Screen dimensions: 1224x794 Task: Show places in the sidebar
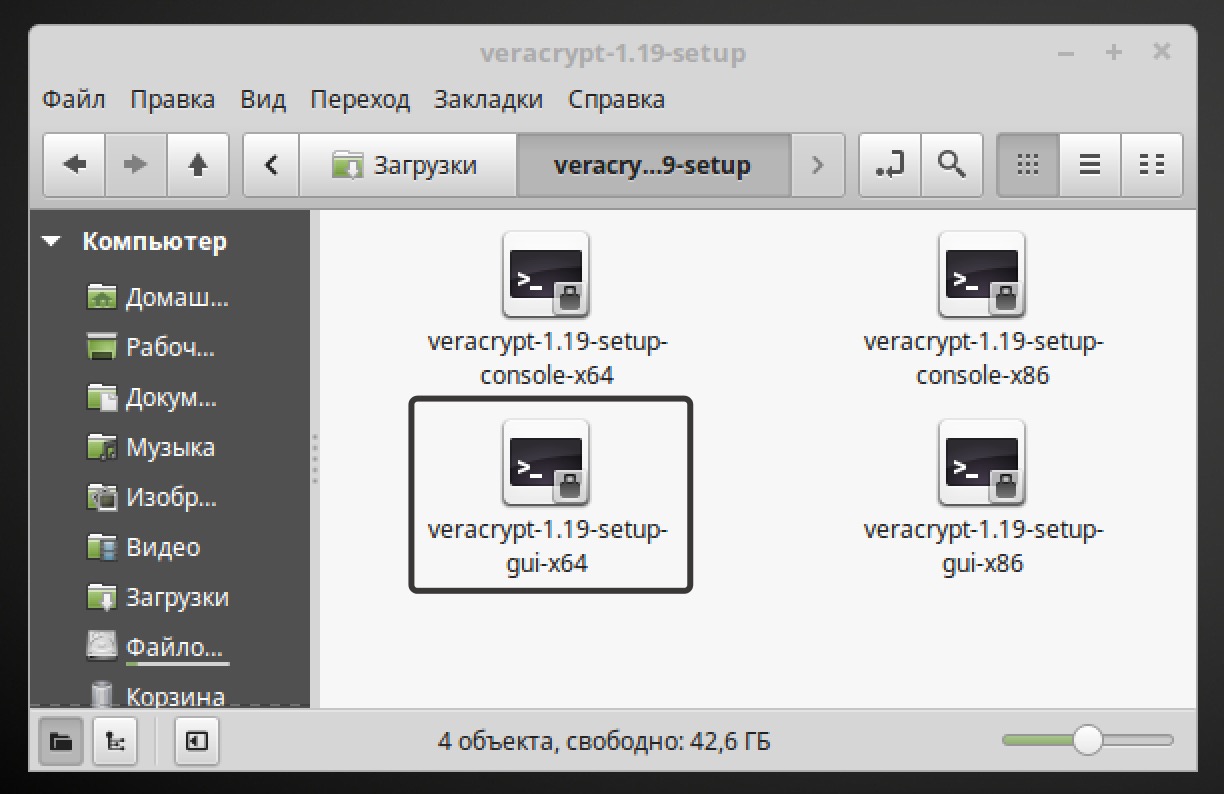click(x=61, y=741)
